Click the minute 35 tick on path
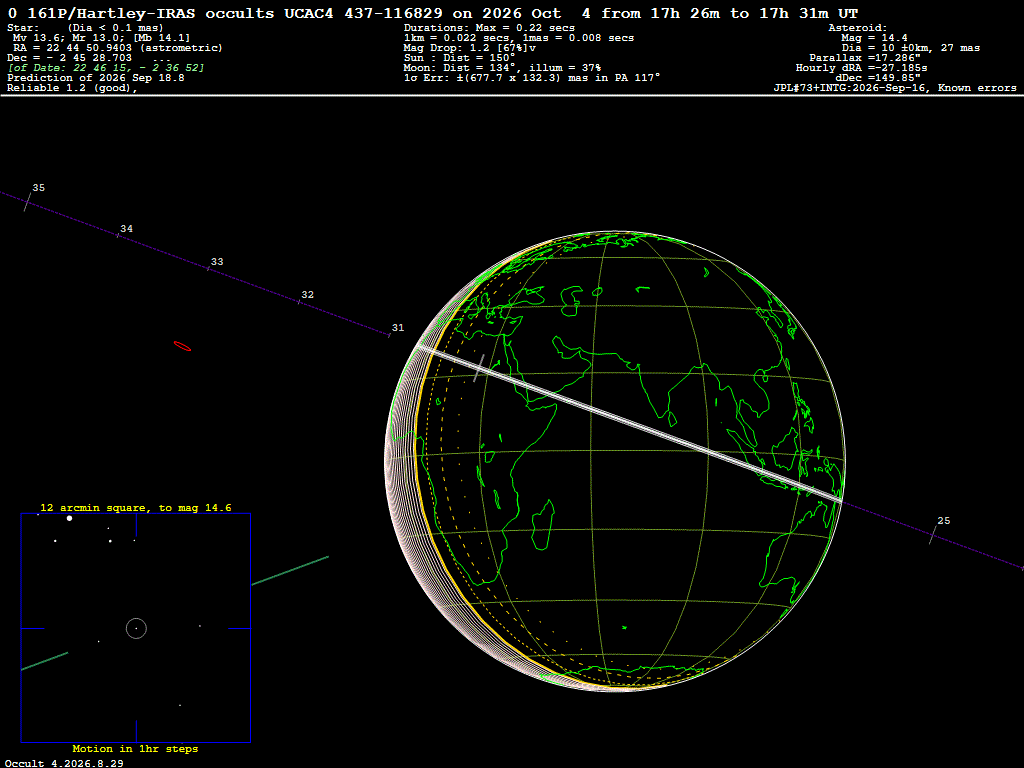This screenshot has height=768, width=1024. tap(27, 202)
